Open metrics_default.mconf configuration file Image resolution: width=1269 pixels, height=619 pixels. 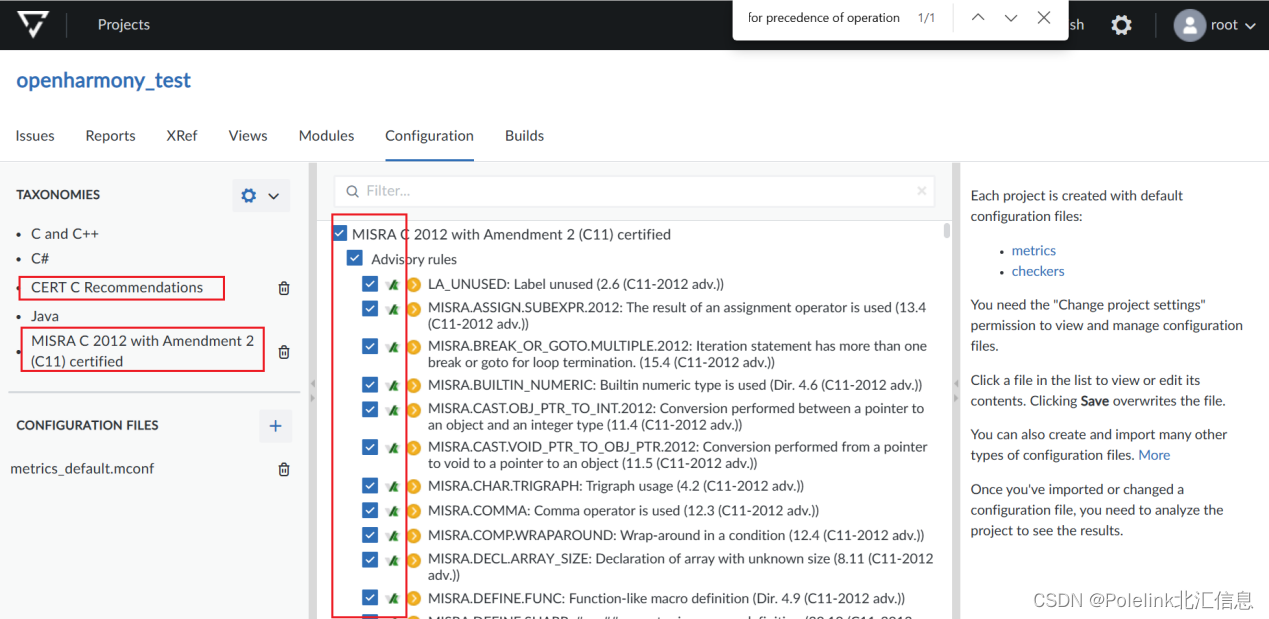pos(82,469)
